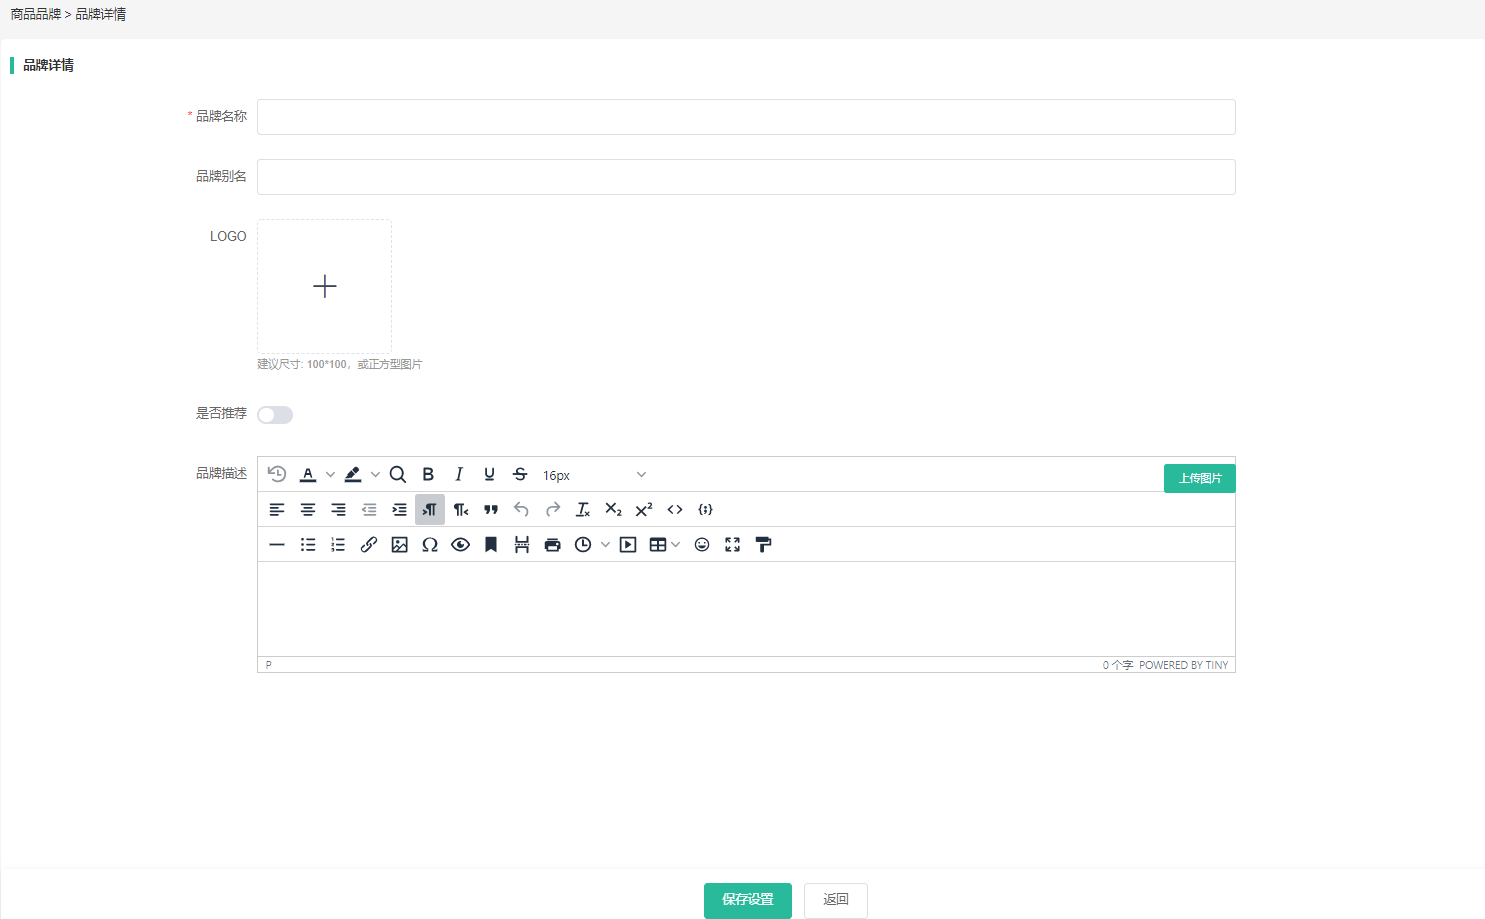Switch the editor to fullscreen mode

pos(733,545)
